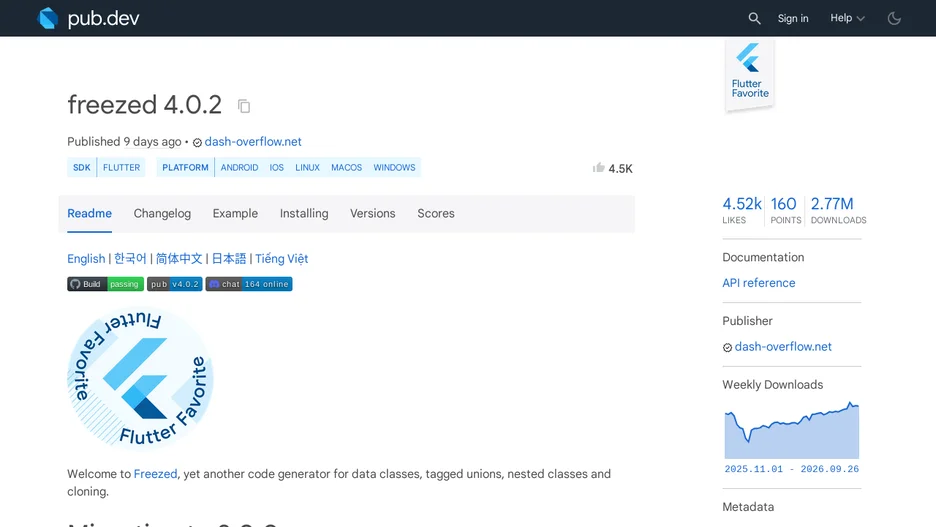Click the GitHub Build passing badge

coord(106,284)
